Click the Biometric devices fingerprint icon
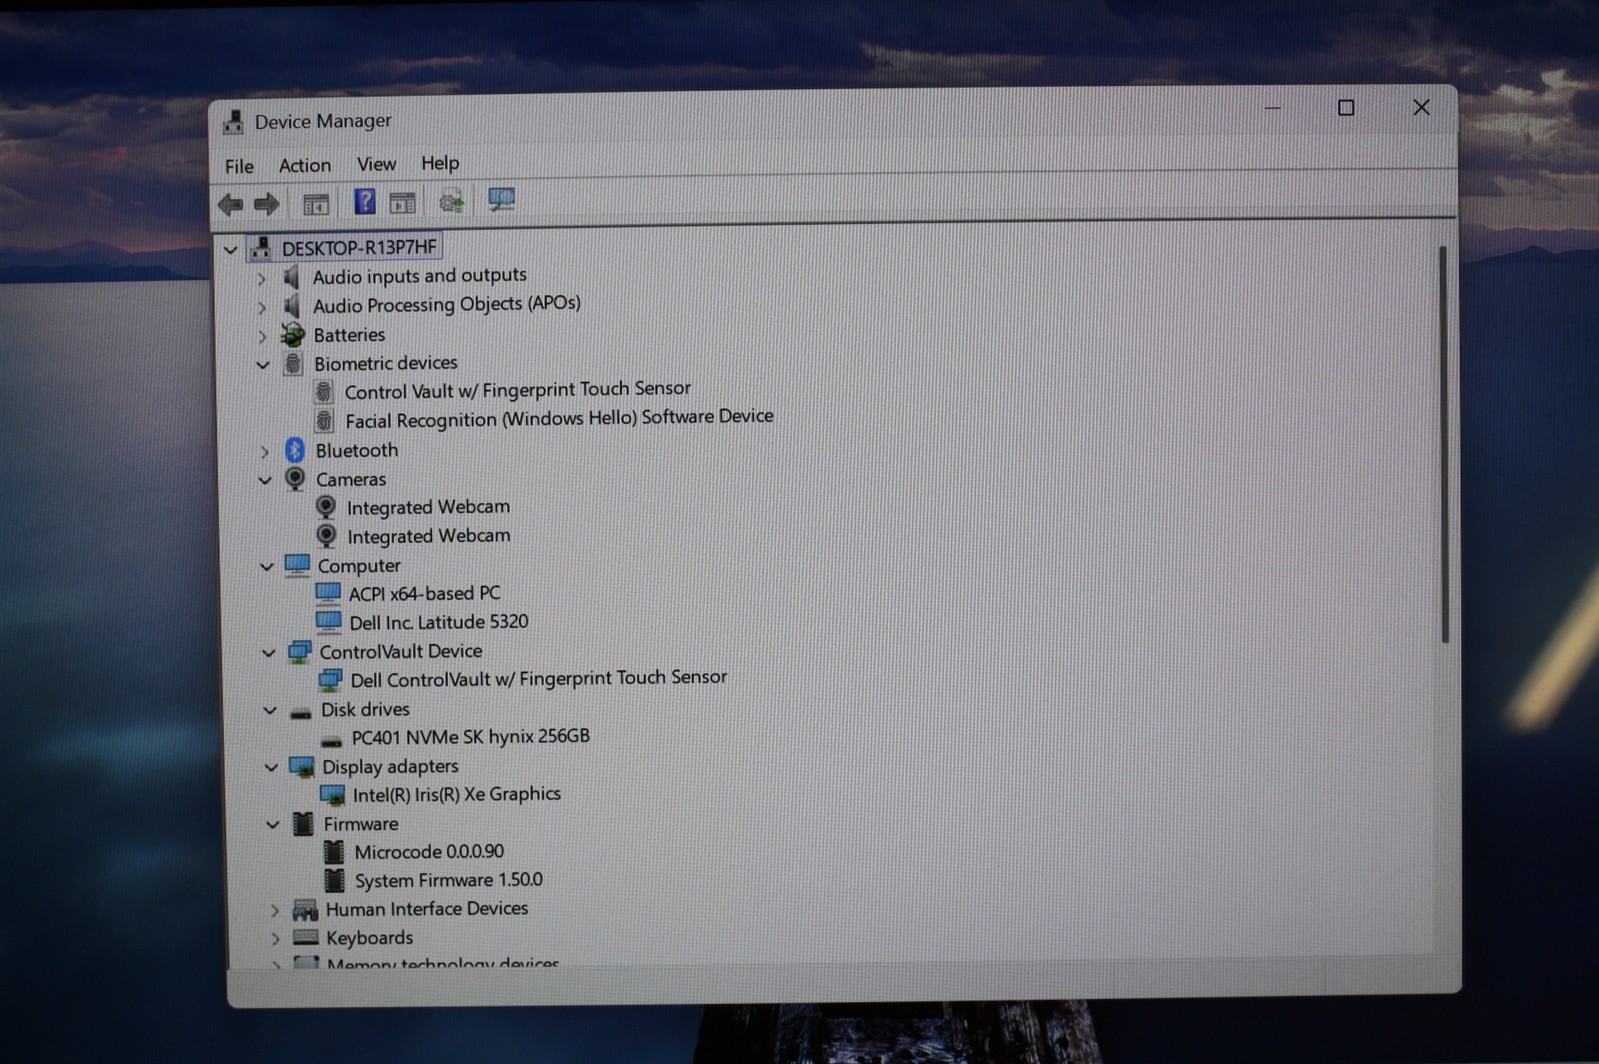Screen dimensions: 1599x1064 pos(293,363)
